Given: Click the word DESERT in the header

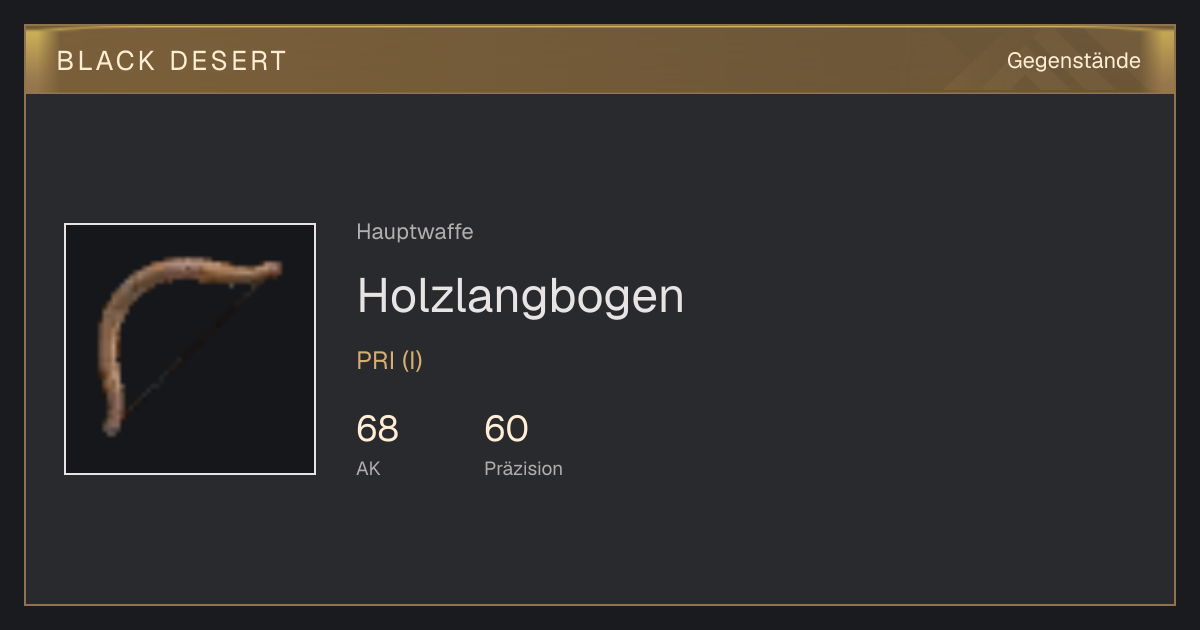Looking at the screenshot, I should click(229, 61).
